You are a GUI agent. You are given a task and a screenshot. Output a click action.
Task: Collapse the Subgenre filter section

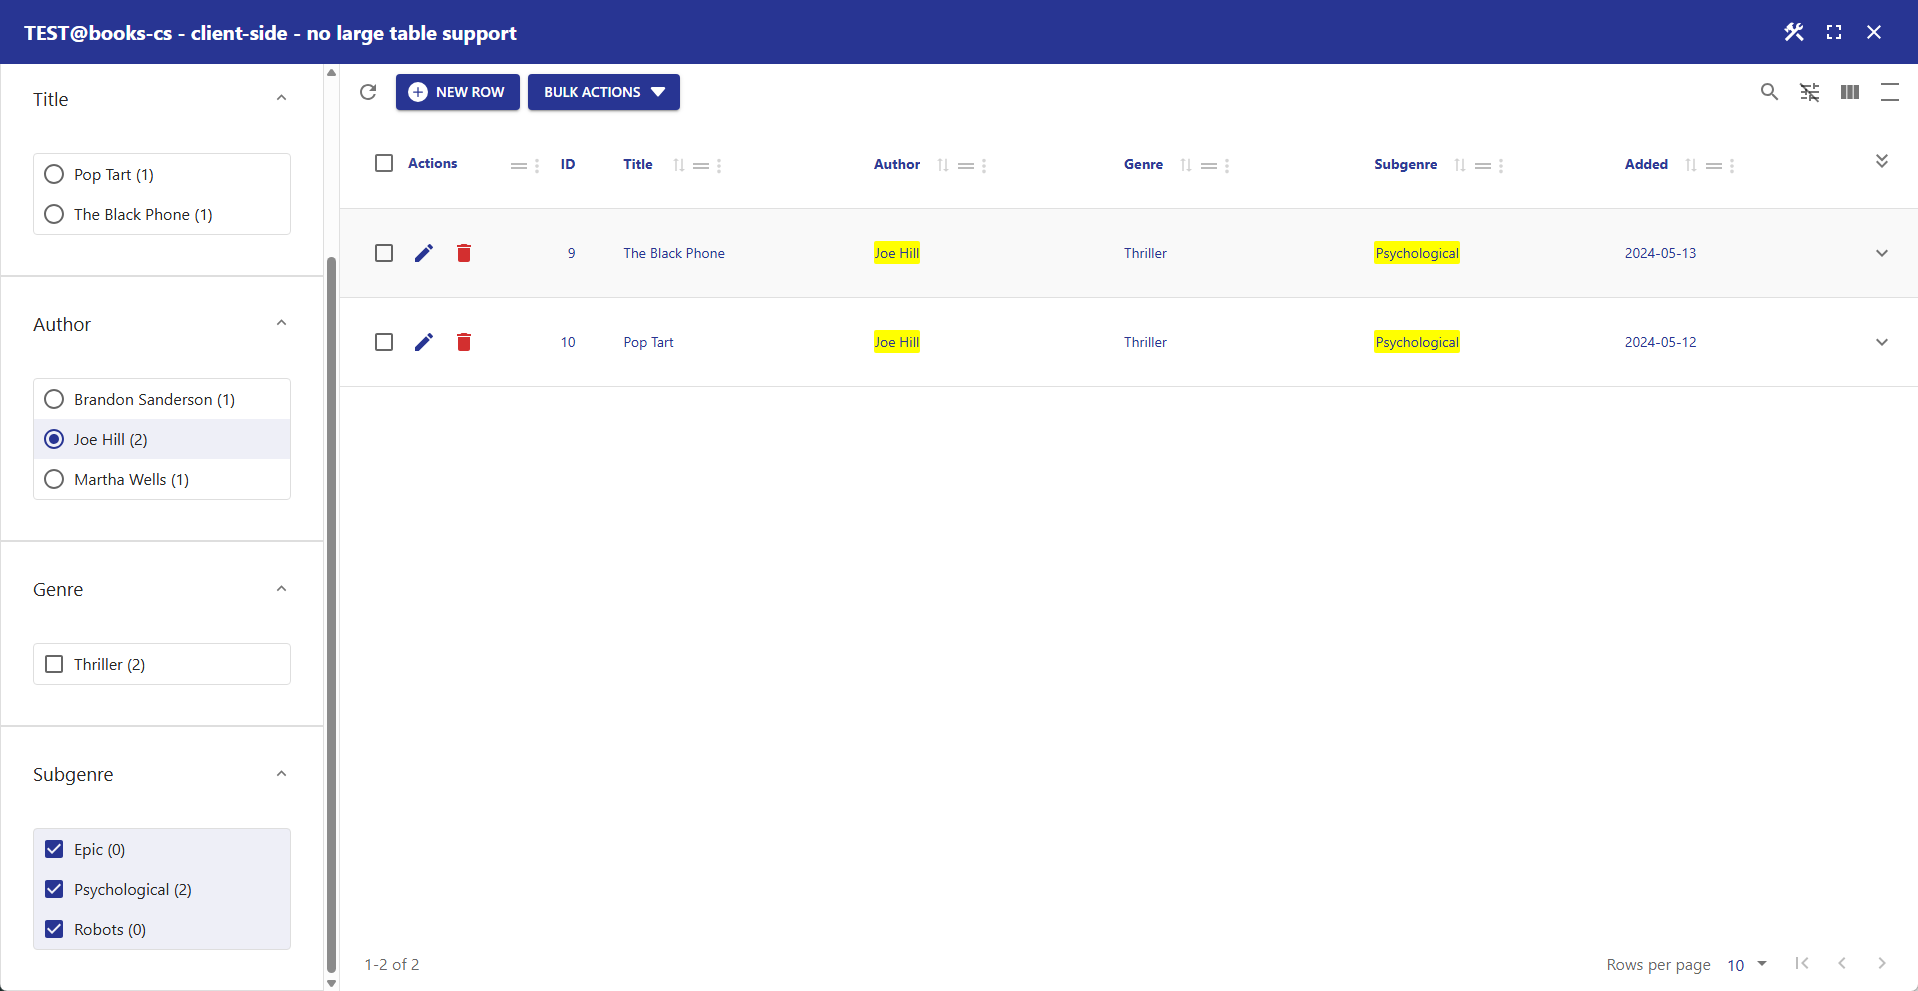[x=281, y=774]
